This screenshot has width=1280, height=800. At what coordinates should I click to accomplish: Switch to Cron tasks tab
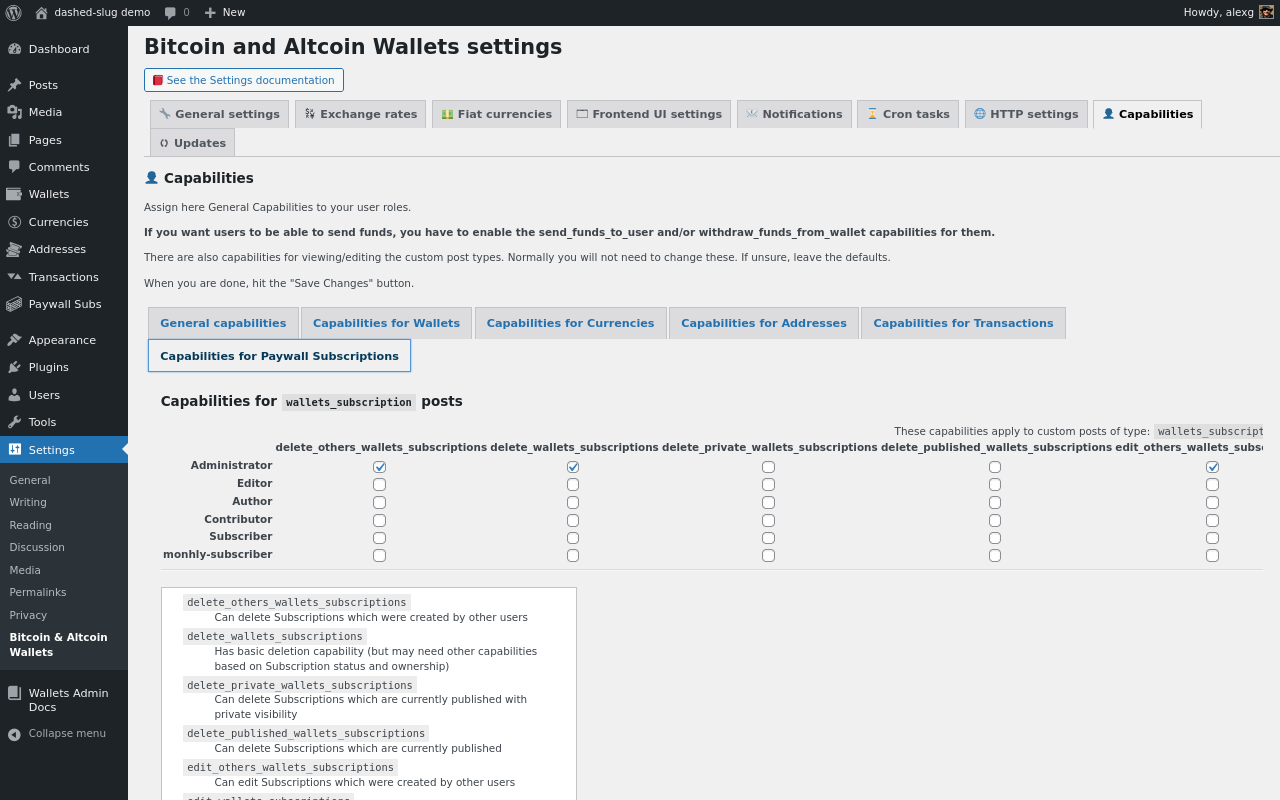tap(908, 114)
